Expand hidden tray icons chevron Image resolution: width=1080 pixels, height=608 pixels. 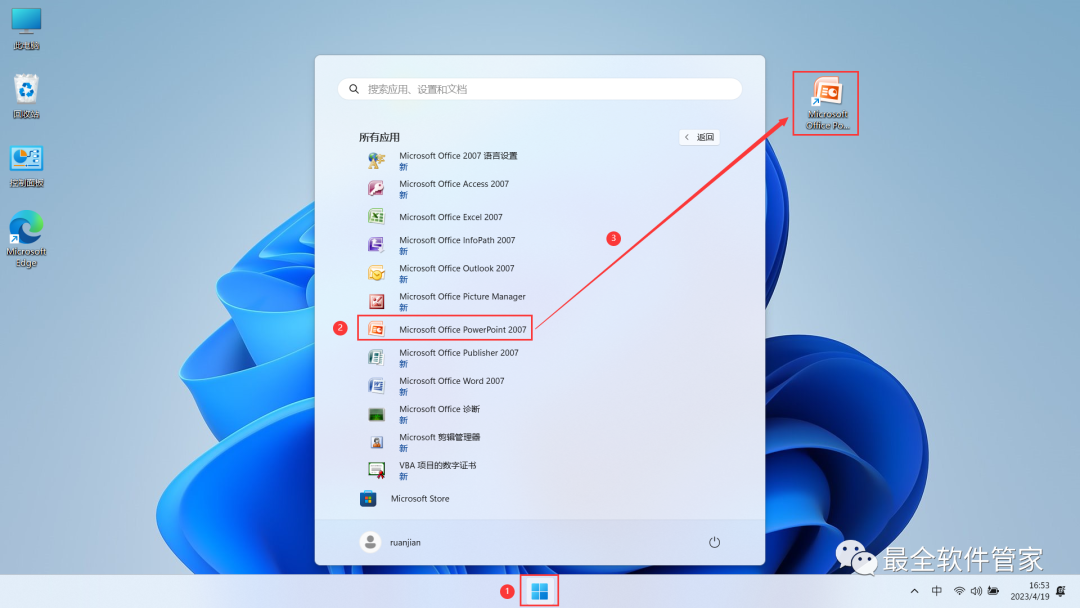(x=915, y=591)
